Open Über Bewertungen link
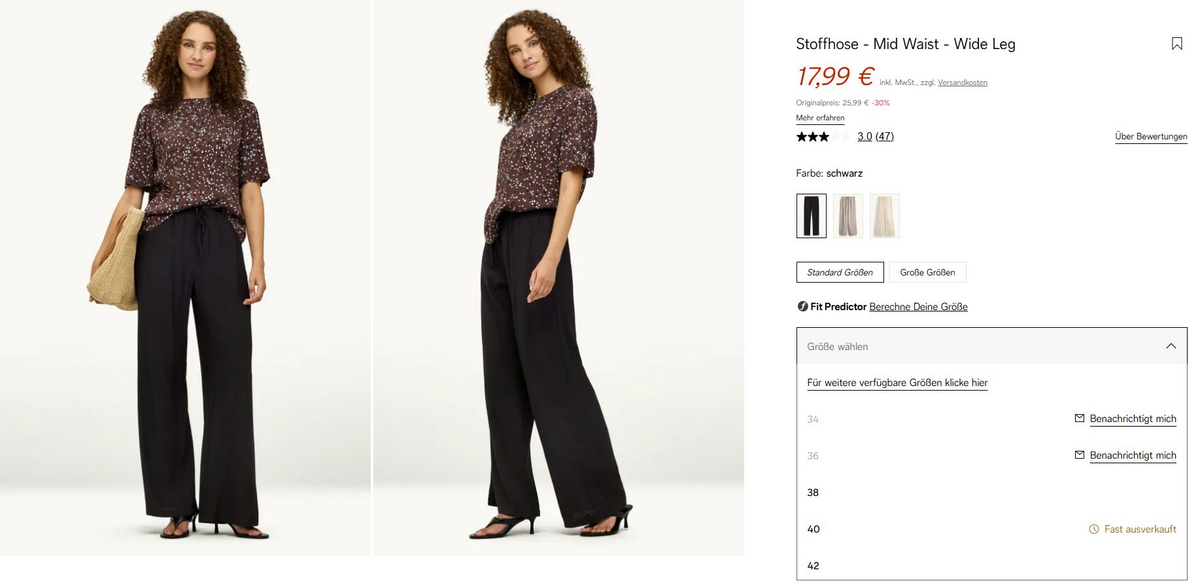The width and height of the screenshot is (1200, 583). [x=1151, y=136]
